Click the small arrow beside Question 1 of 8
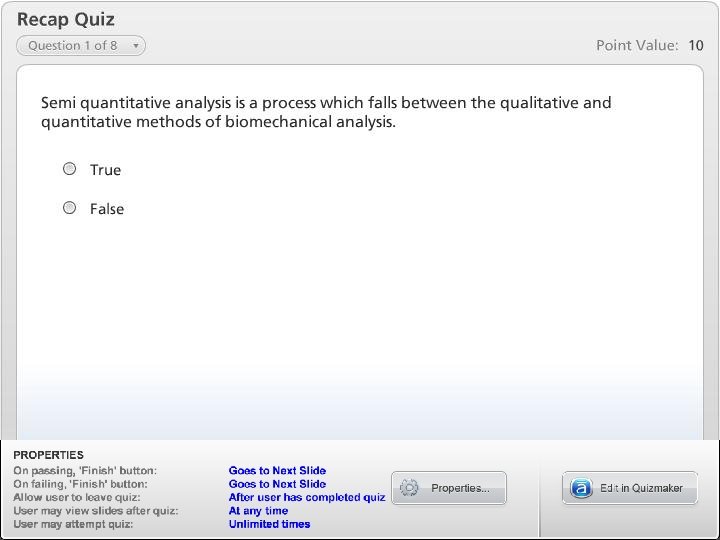Viewport: 720px width, 540px height. [x=136, y=46]
